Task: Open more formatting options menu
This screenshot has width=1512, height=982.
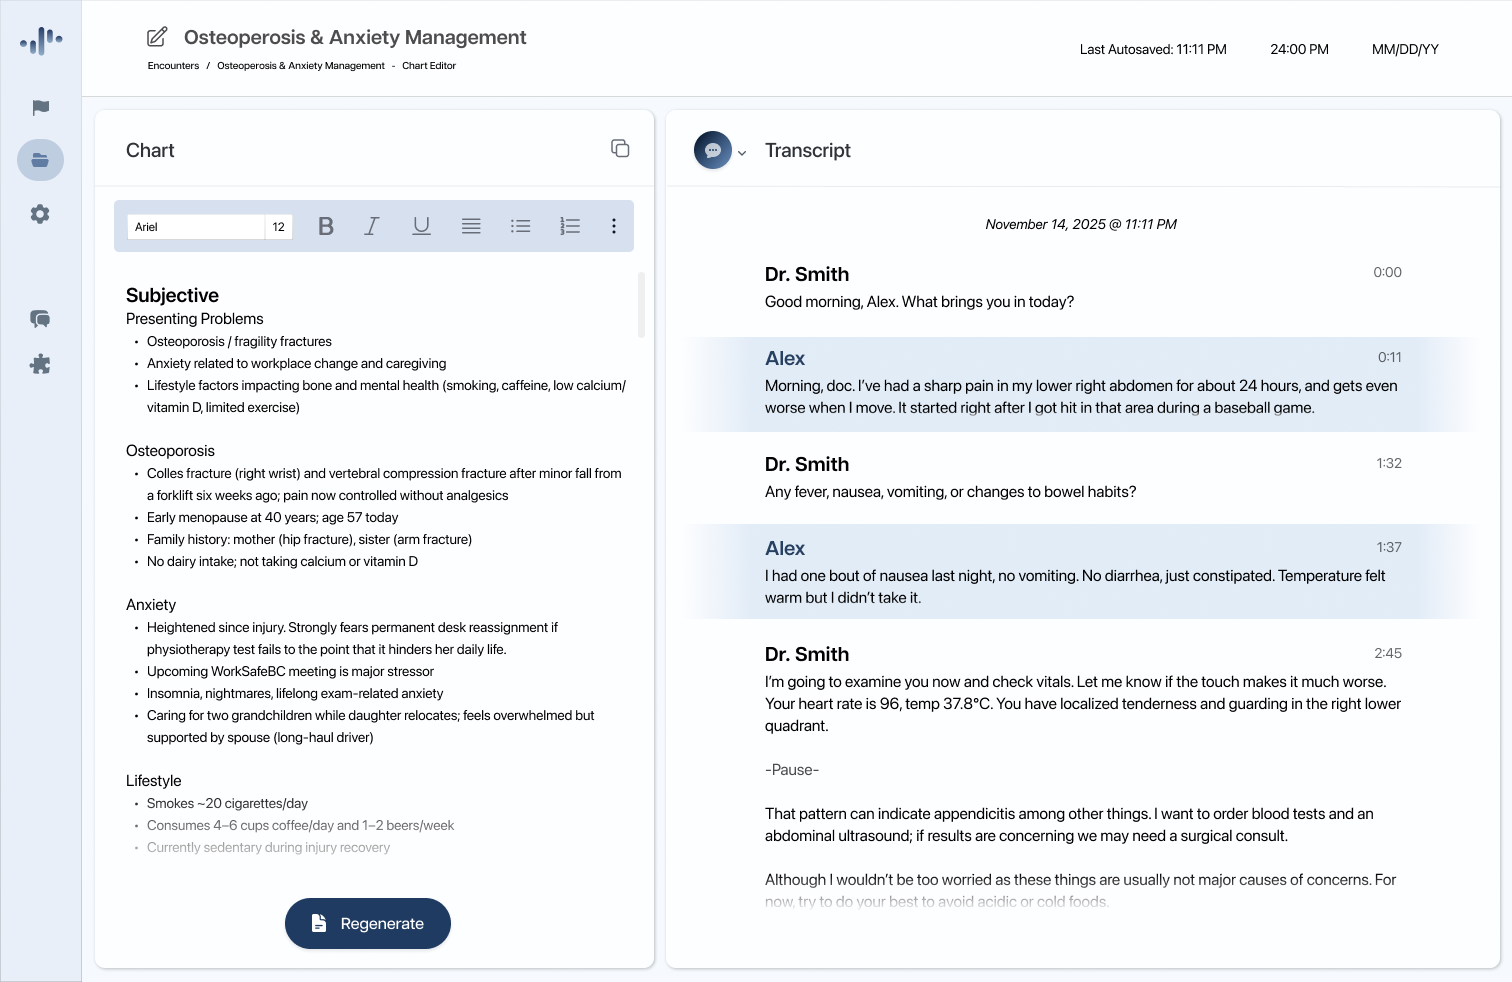Action: coord(614,226)
